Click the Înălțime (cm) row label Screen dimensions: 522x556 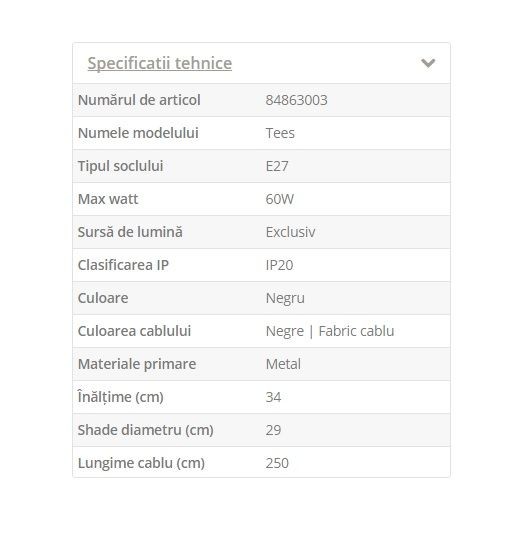(x=121, y=397)
